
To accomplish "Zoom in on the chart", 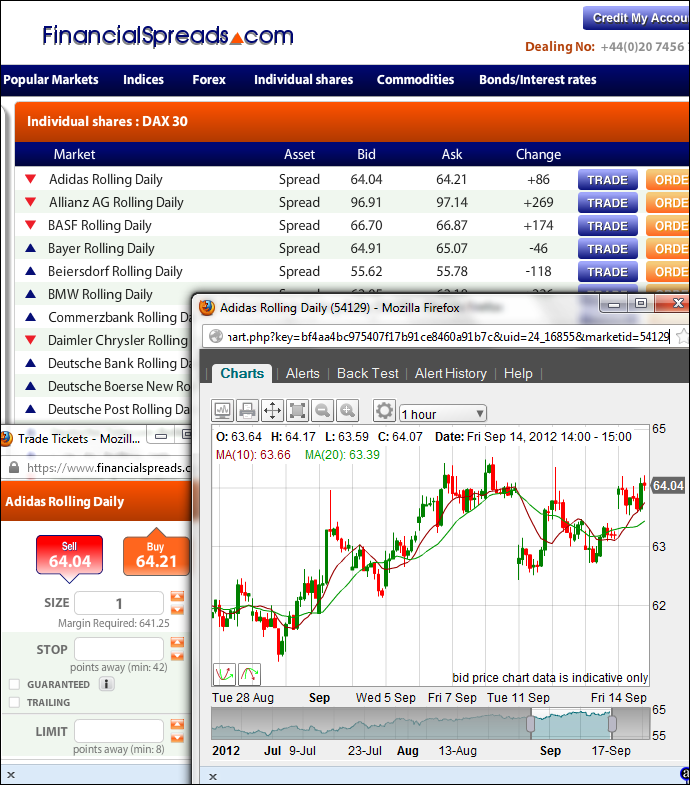I will [348, 411].
